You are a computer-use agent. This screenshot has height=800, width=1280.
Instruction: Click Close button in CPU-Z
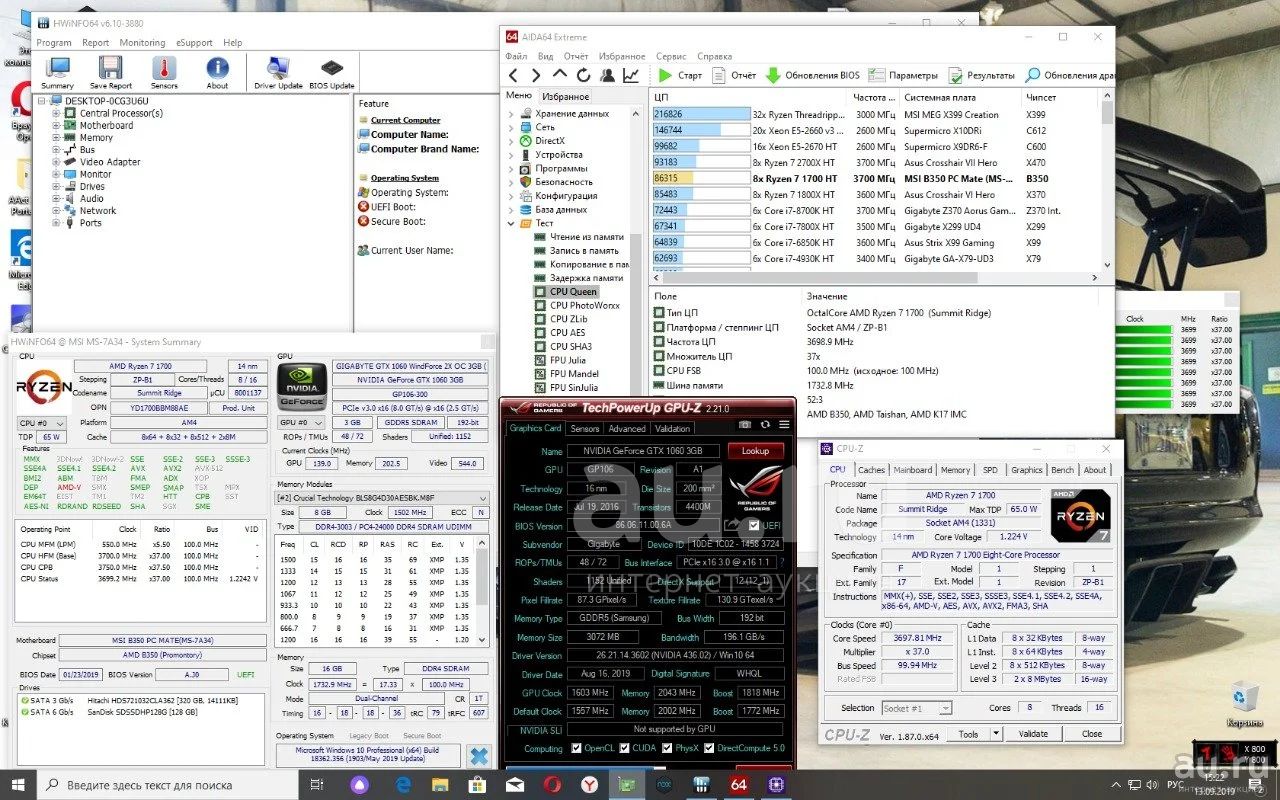[x=1091, y=734]
